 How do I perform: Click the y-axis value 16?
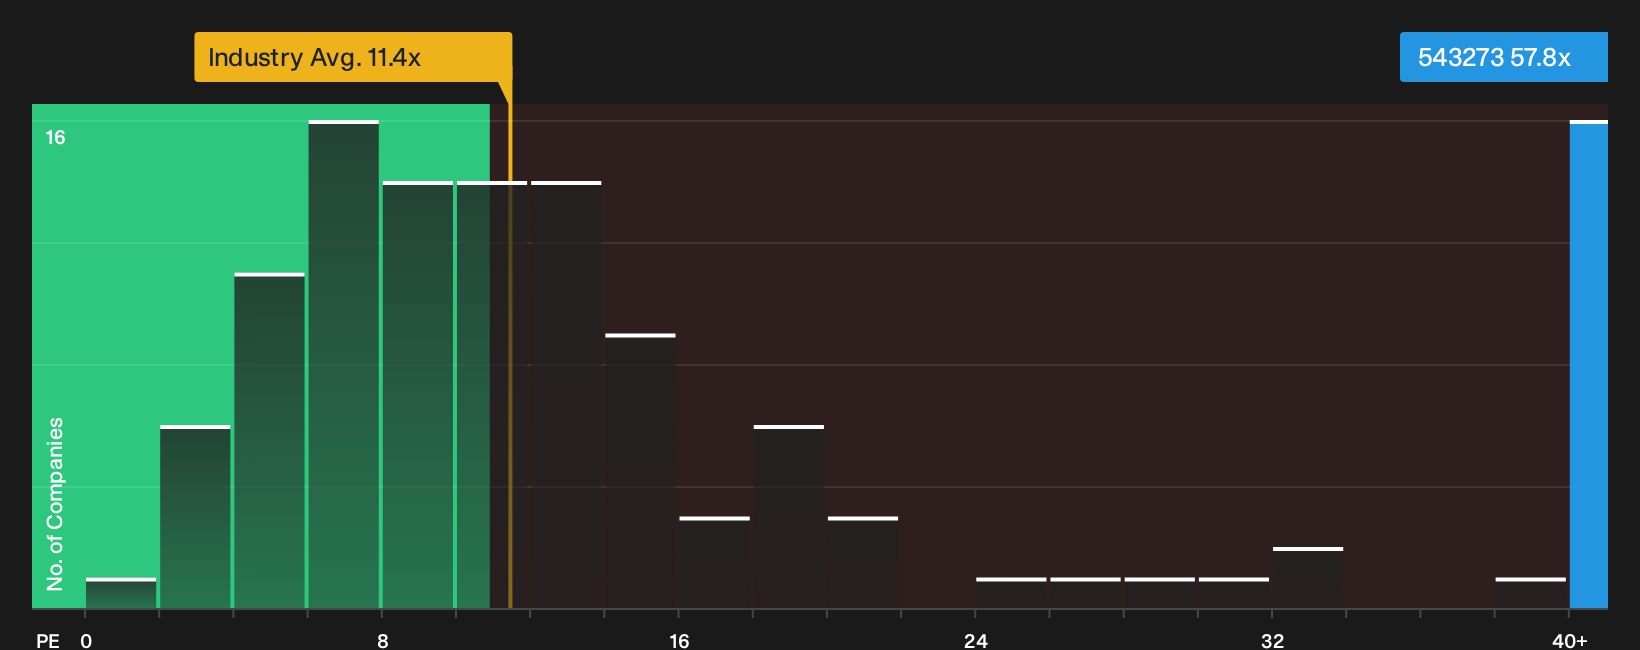click(55, 137)
